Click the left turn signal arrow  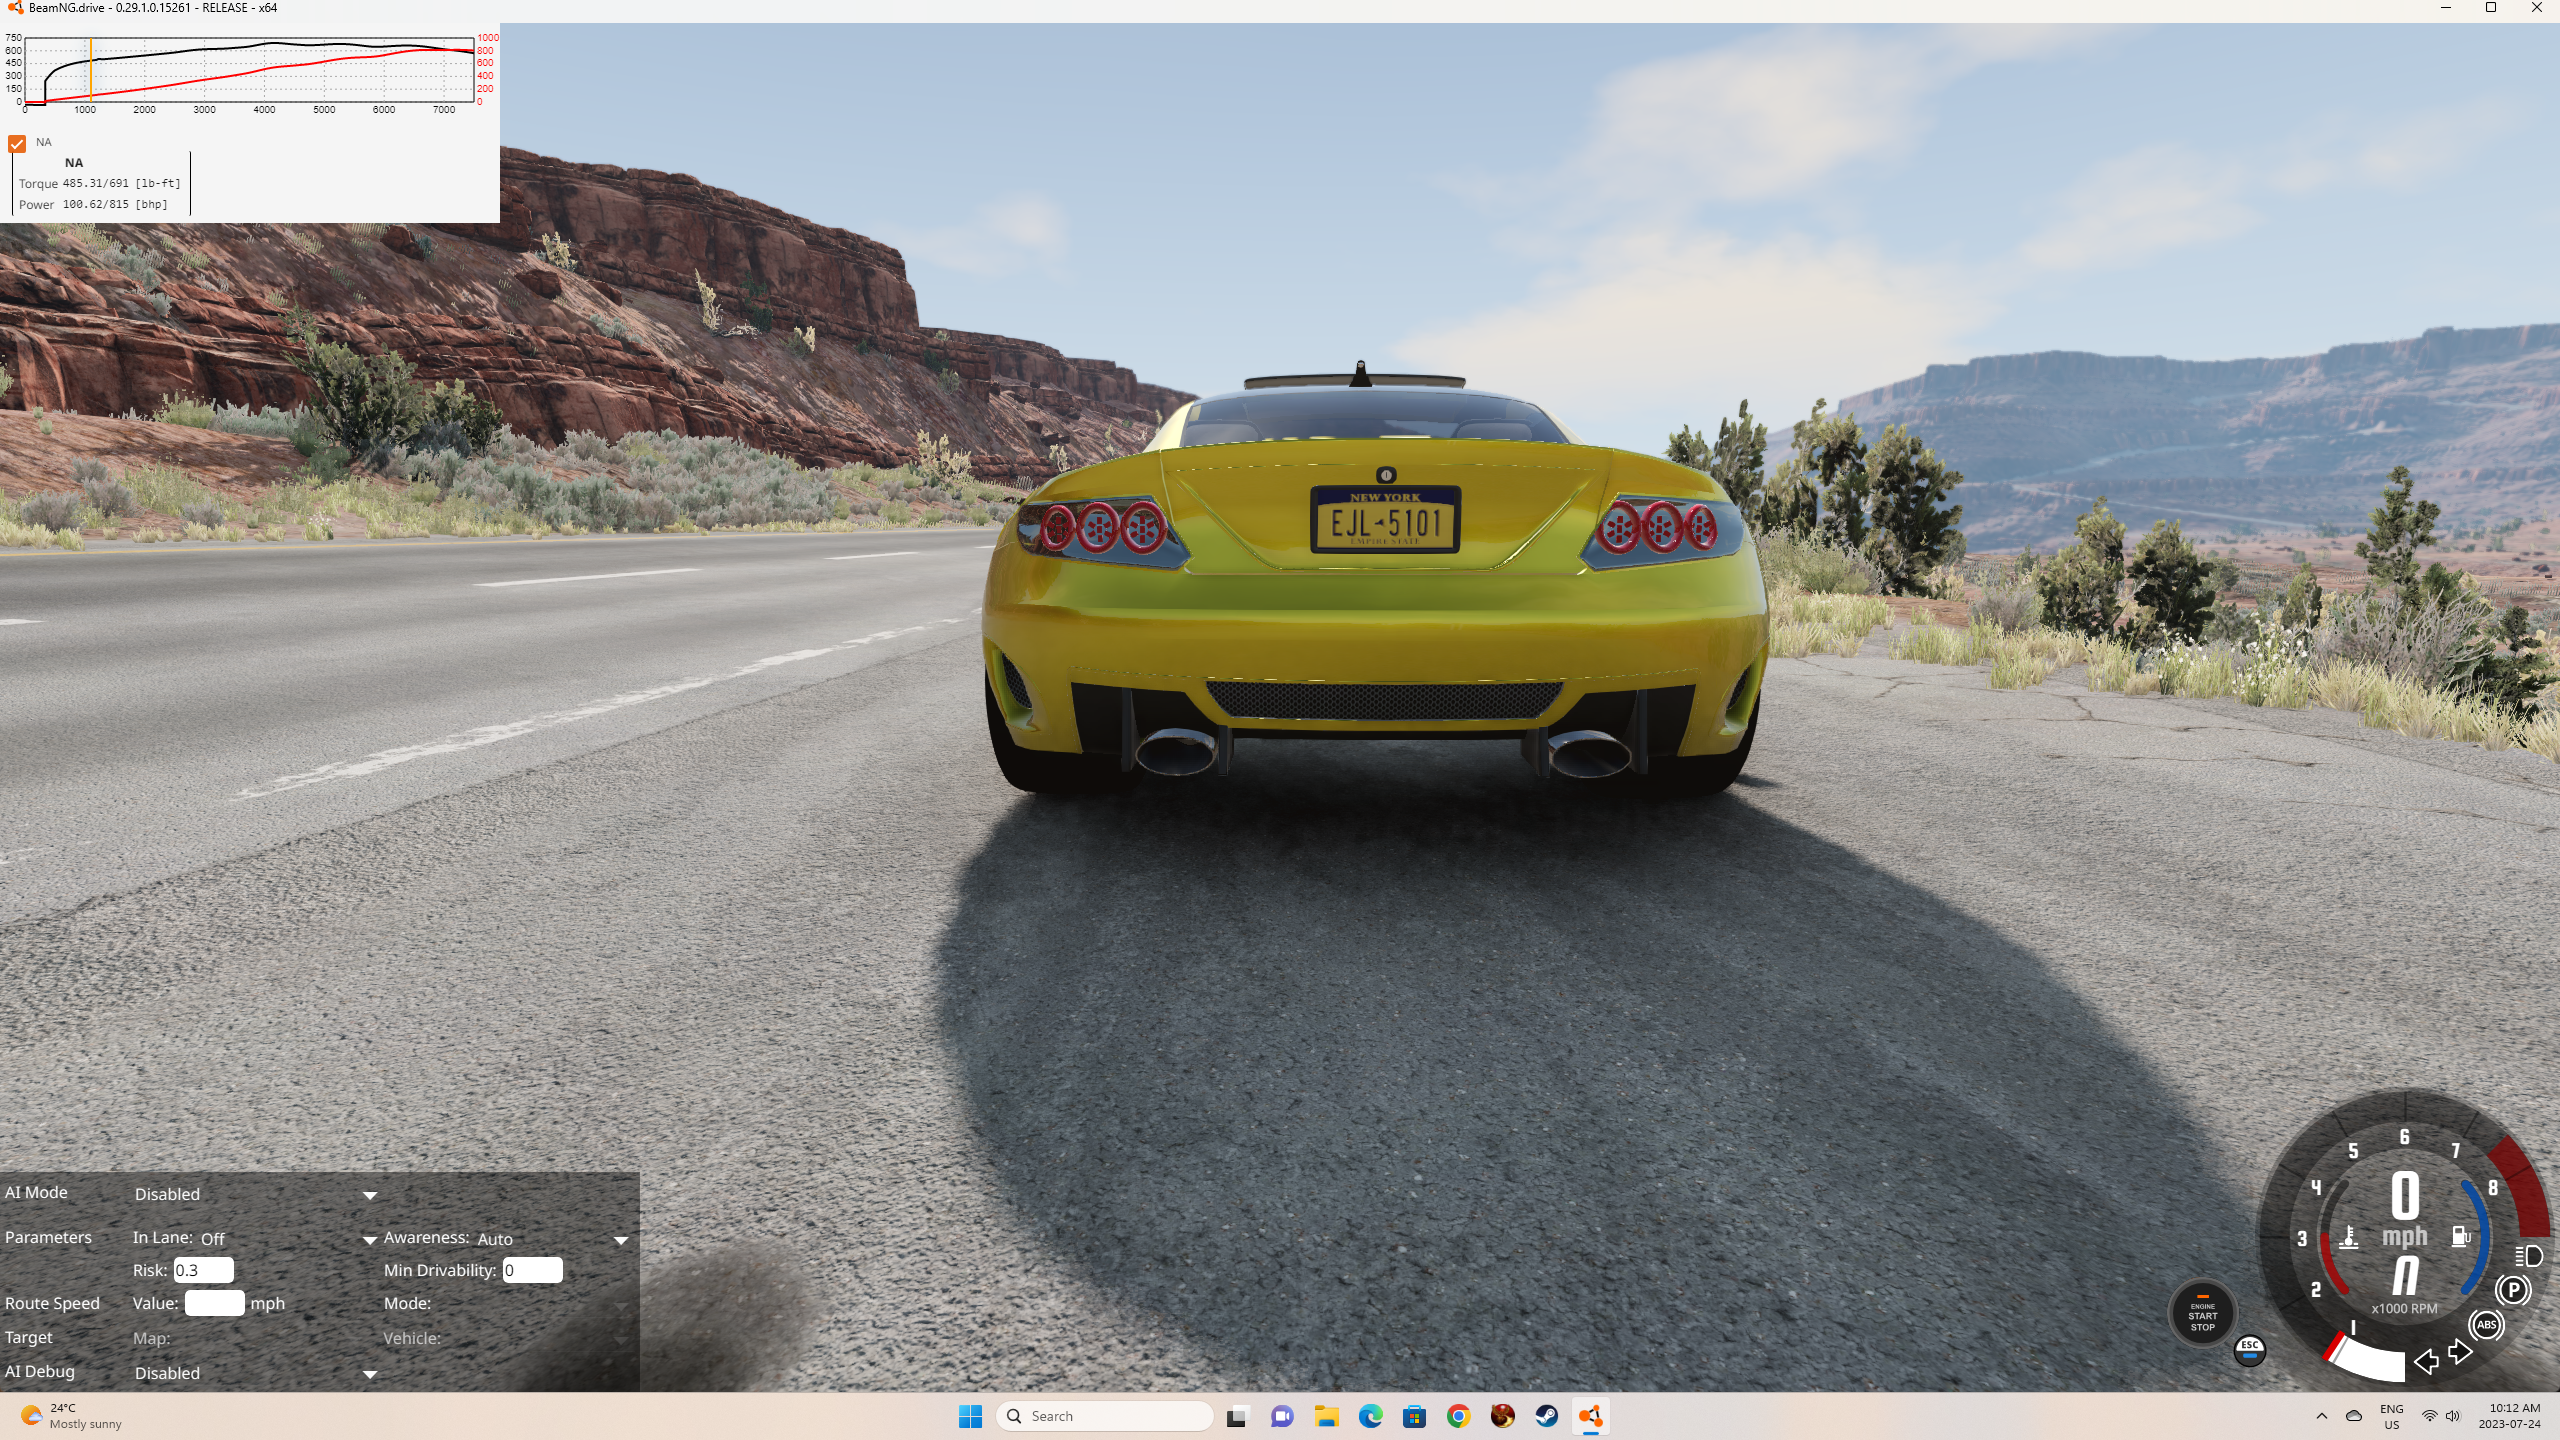click(2426, 1361)
